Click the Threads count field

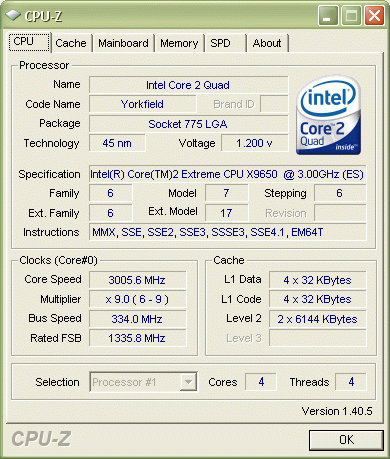click(351, 382)
